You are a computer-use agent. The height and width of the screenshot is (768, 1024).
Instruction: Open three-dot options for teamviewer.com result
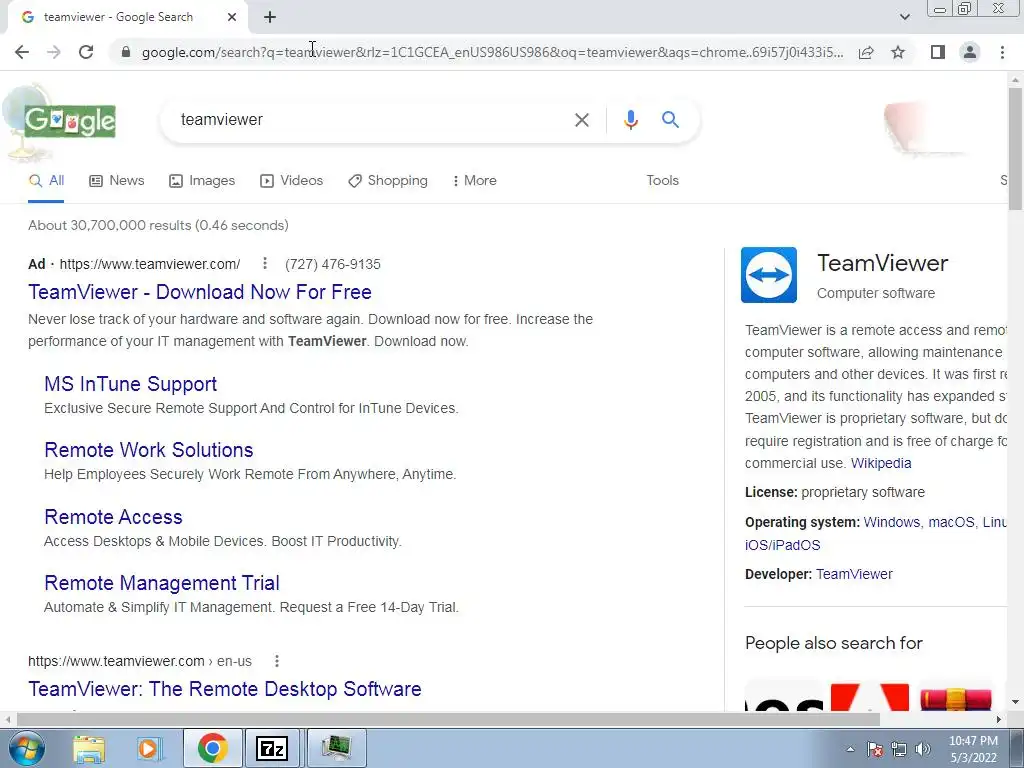pos(277,661)
